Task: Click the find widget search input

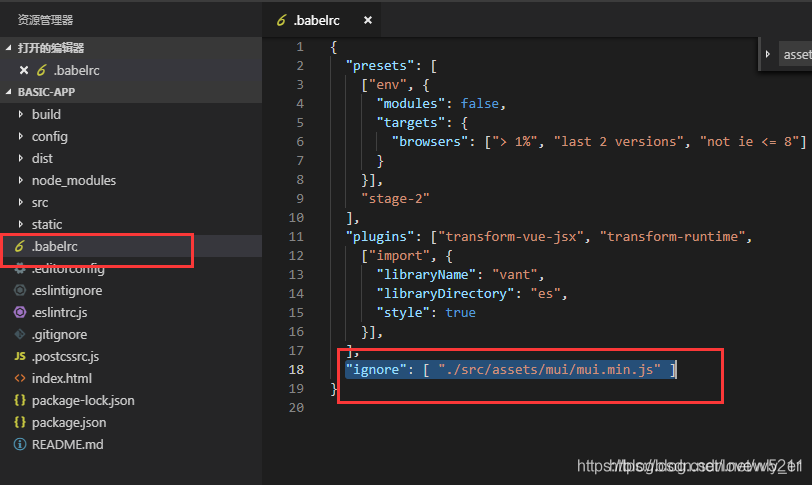Action: (796, 54)
